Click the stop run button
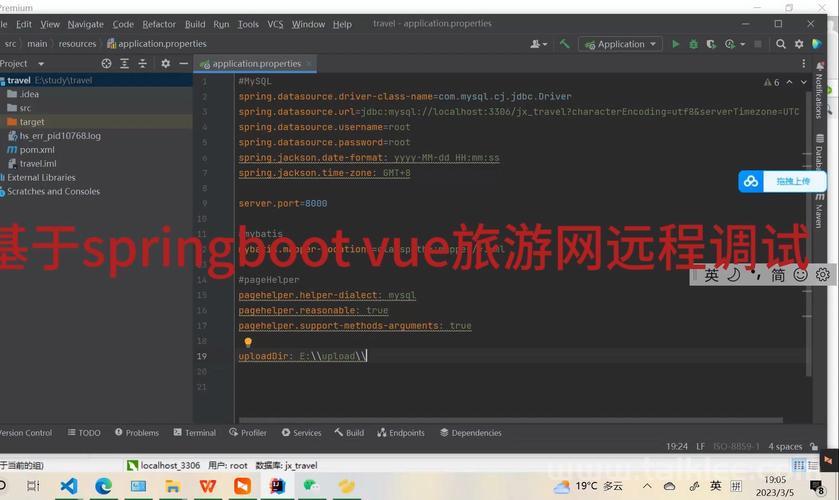The width and height of the screenshot is (839, 500). pos(758,44)
